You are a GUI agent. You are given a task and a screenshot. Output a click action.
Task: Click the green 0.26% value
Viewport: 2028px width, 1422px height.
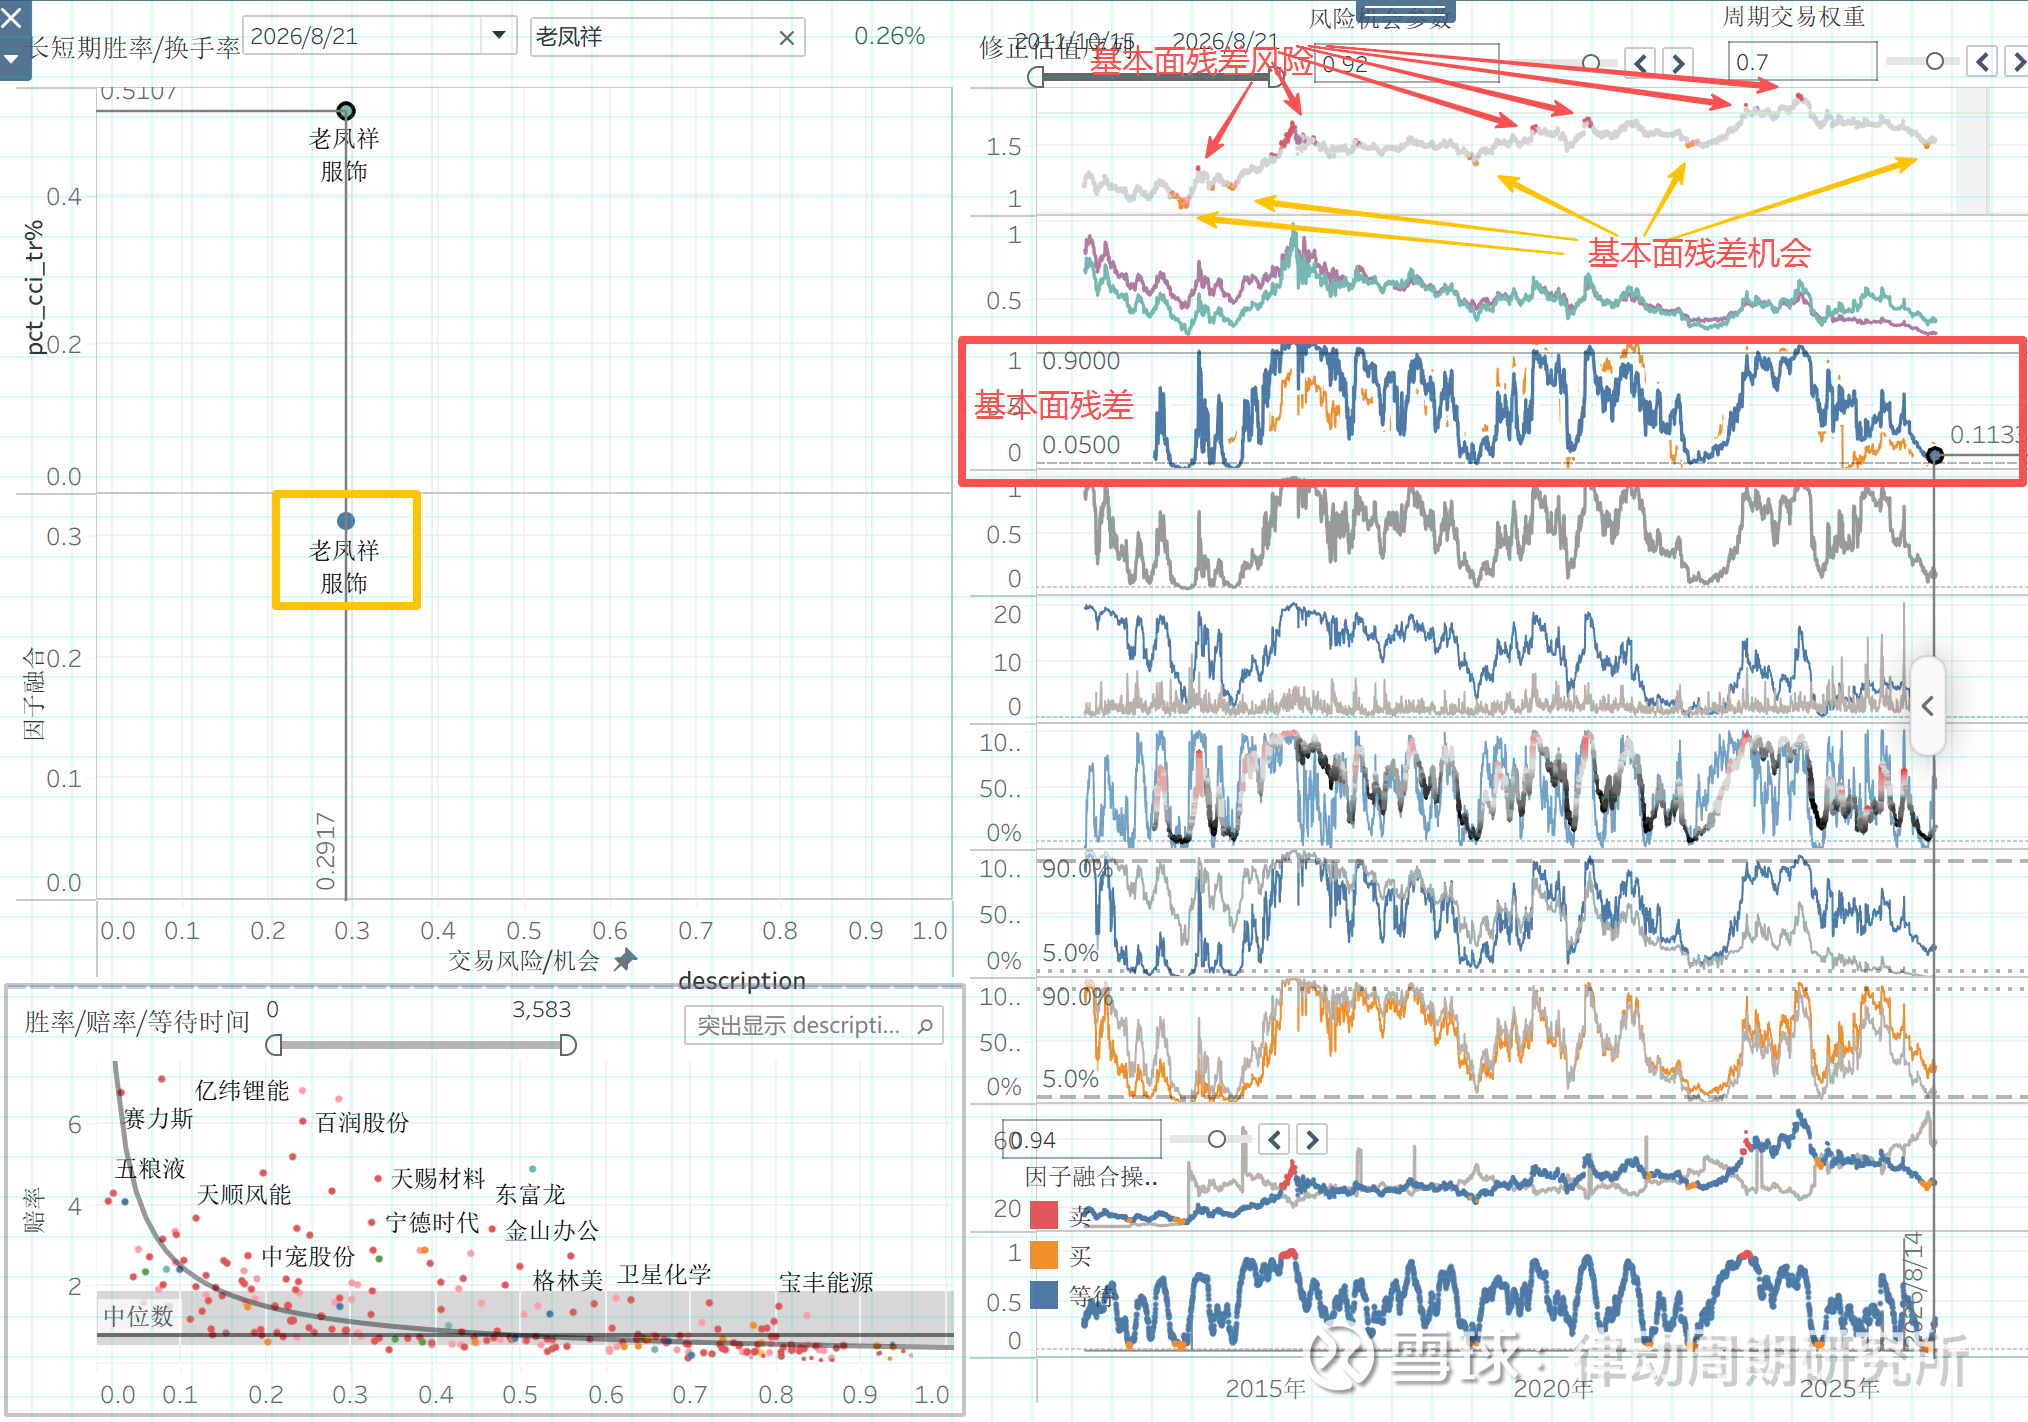coord(889,36)
